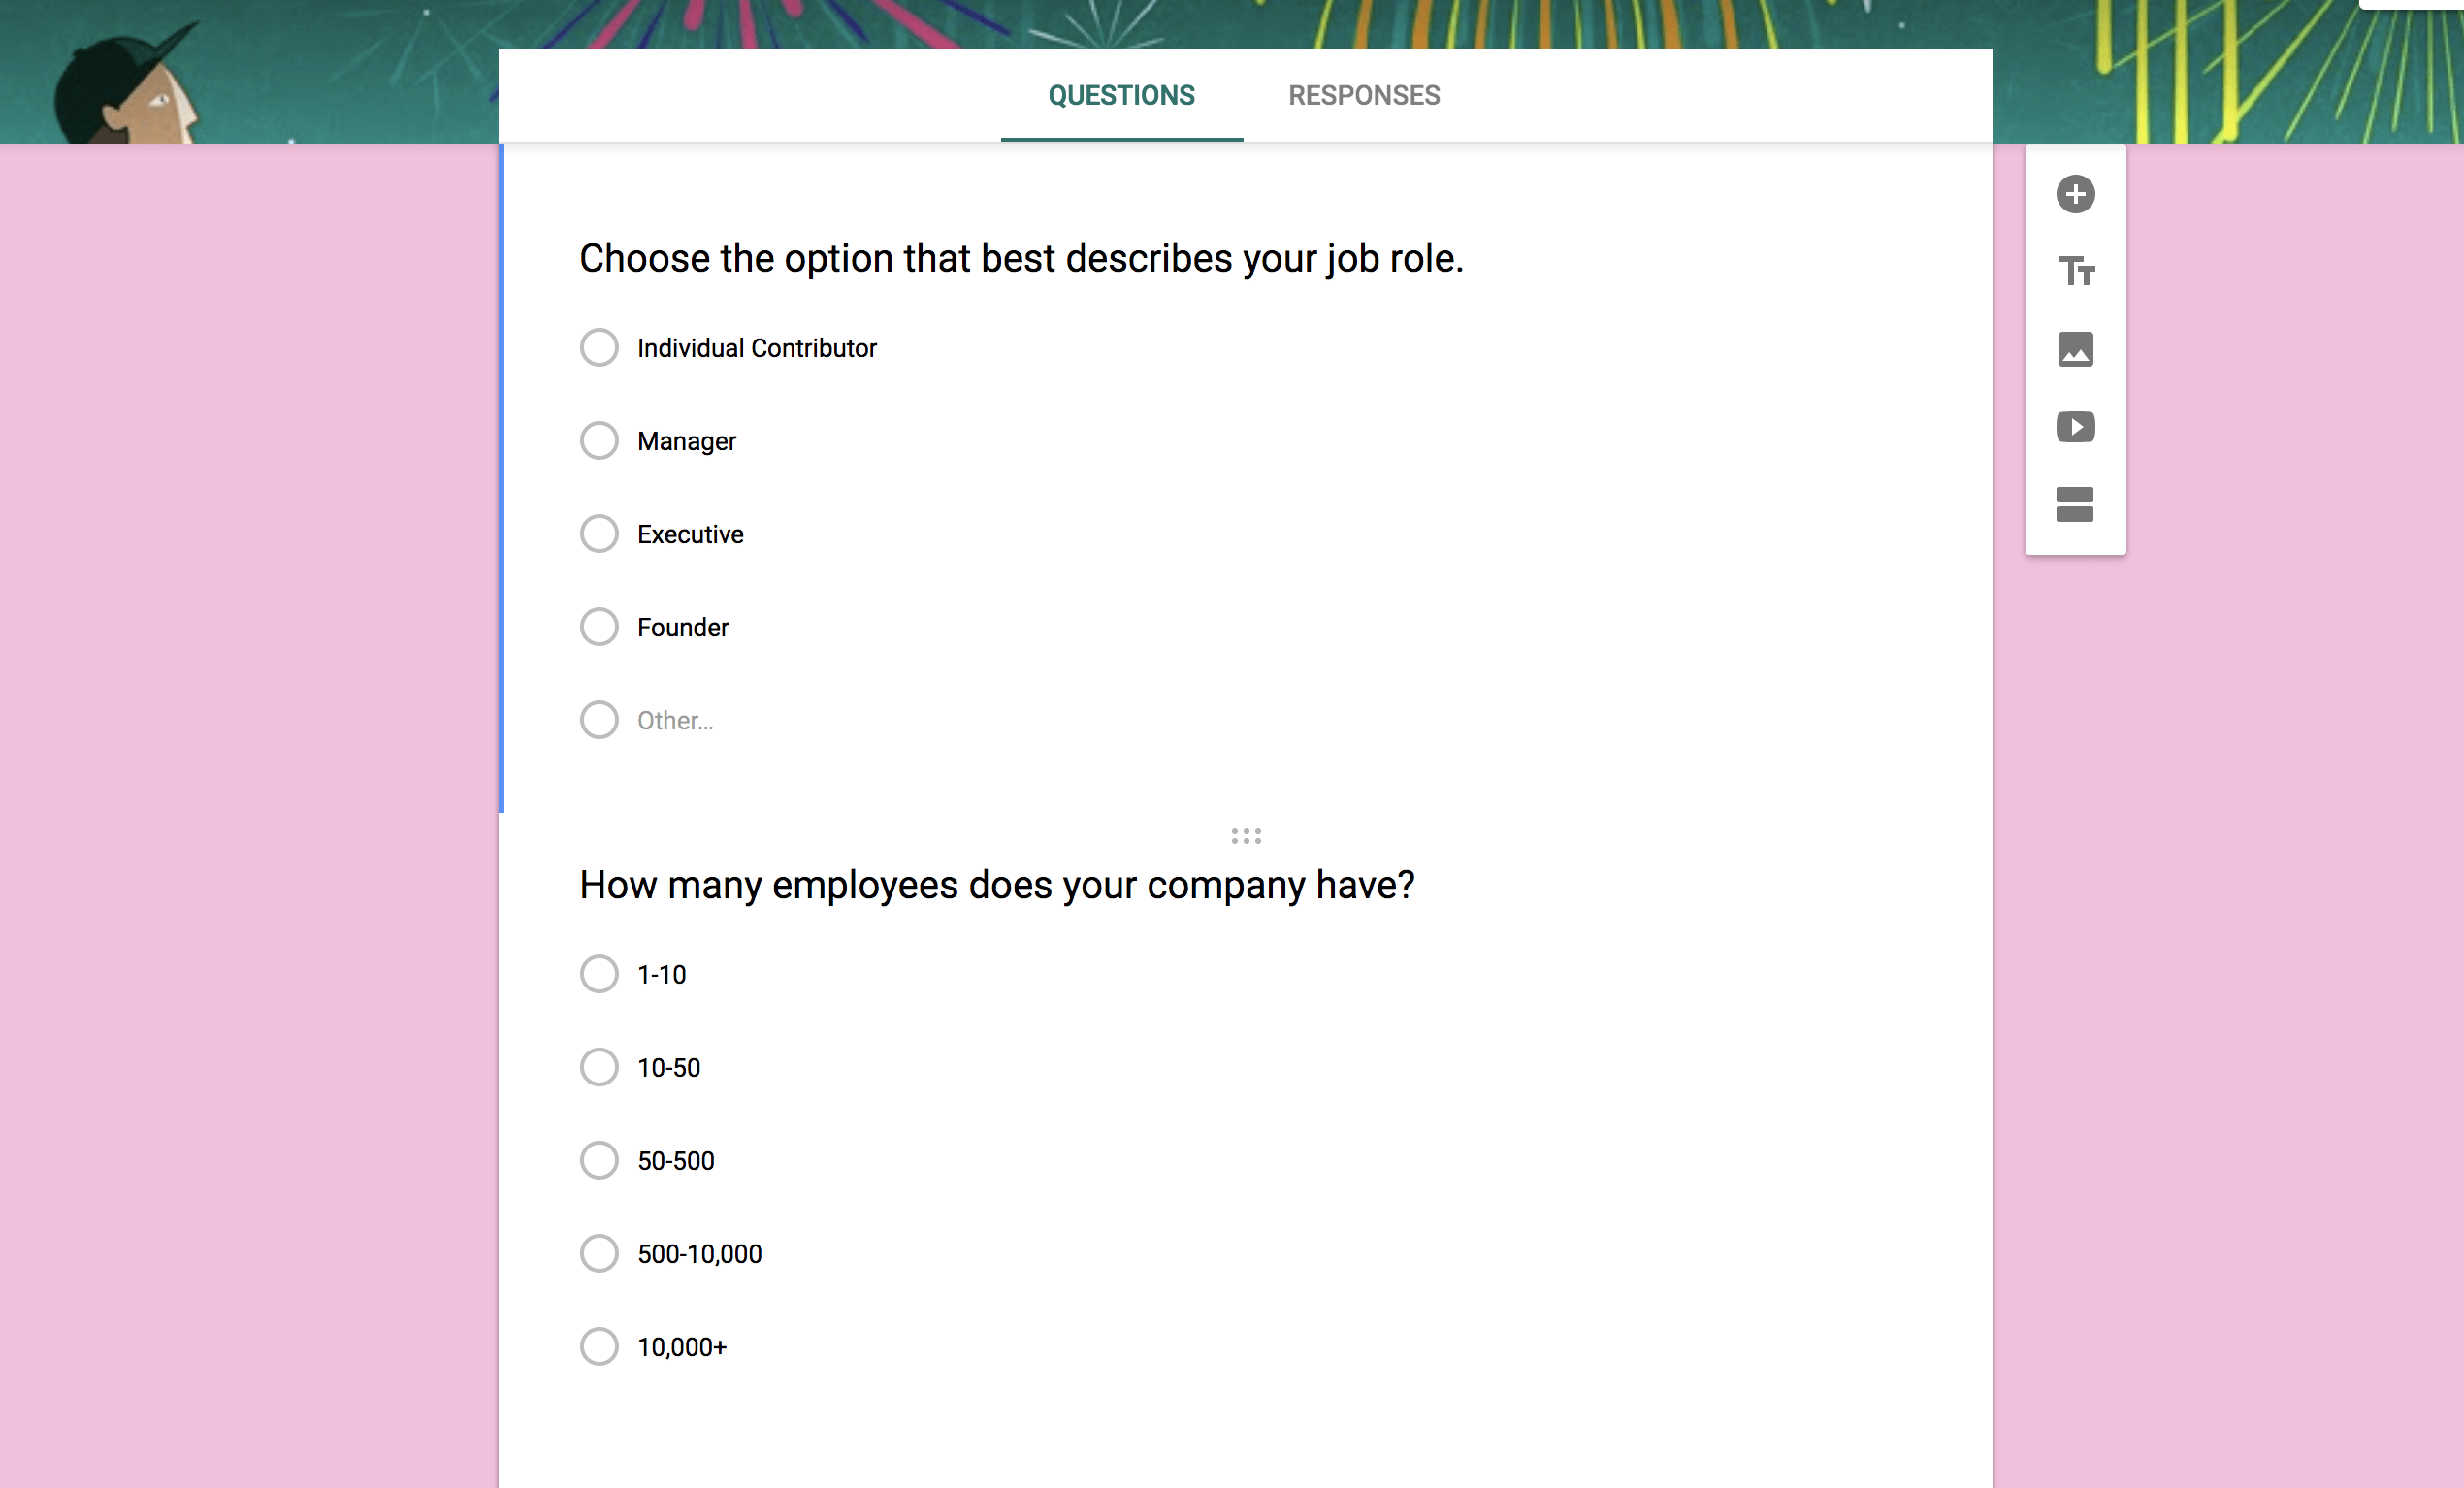Edit the employees count question title
The image size is (2464, 1488).
point(997,884)
